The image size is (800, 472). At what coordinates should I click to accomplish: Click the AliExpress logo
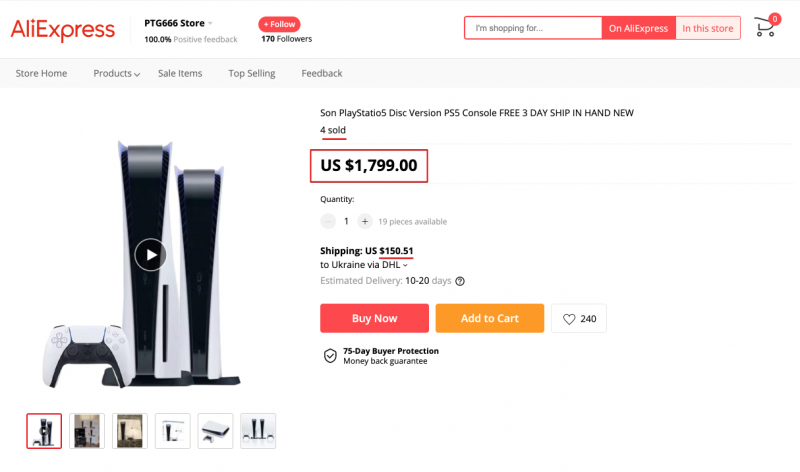tap(63, 30)
